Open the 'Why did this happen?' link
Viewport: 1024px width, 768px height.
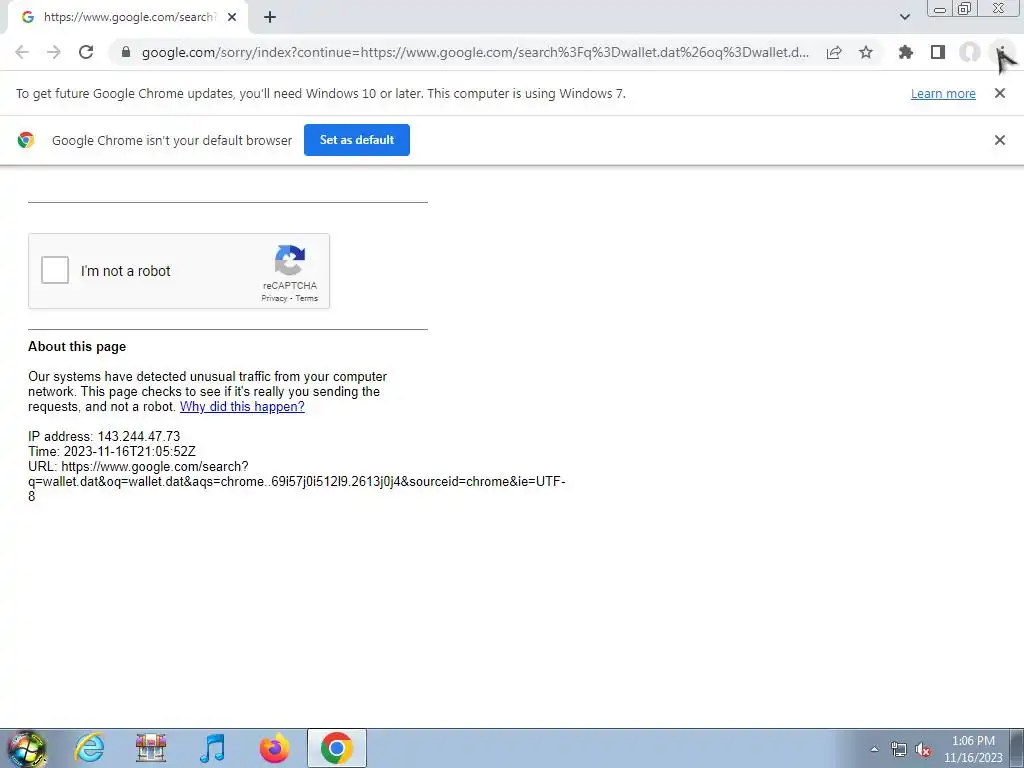(242, 406)
